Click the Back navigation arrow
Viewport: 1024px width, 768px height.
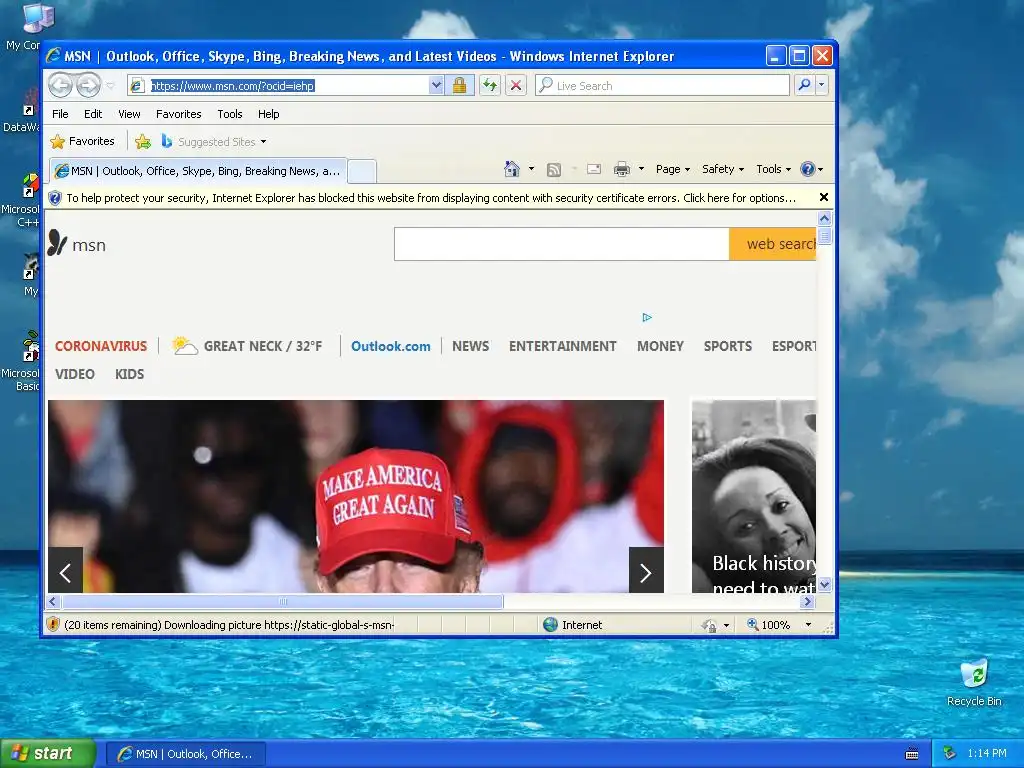(x=60, y=85)
